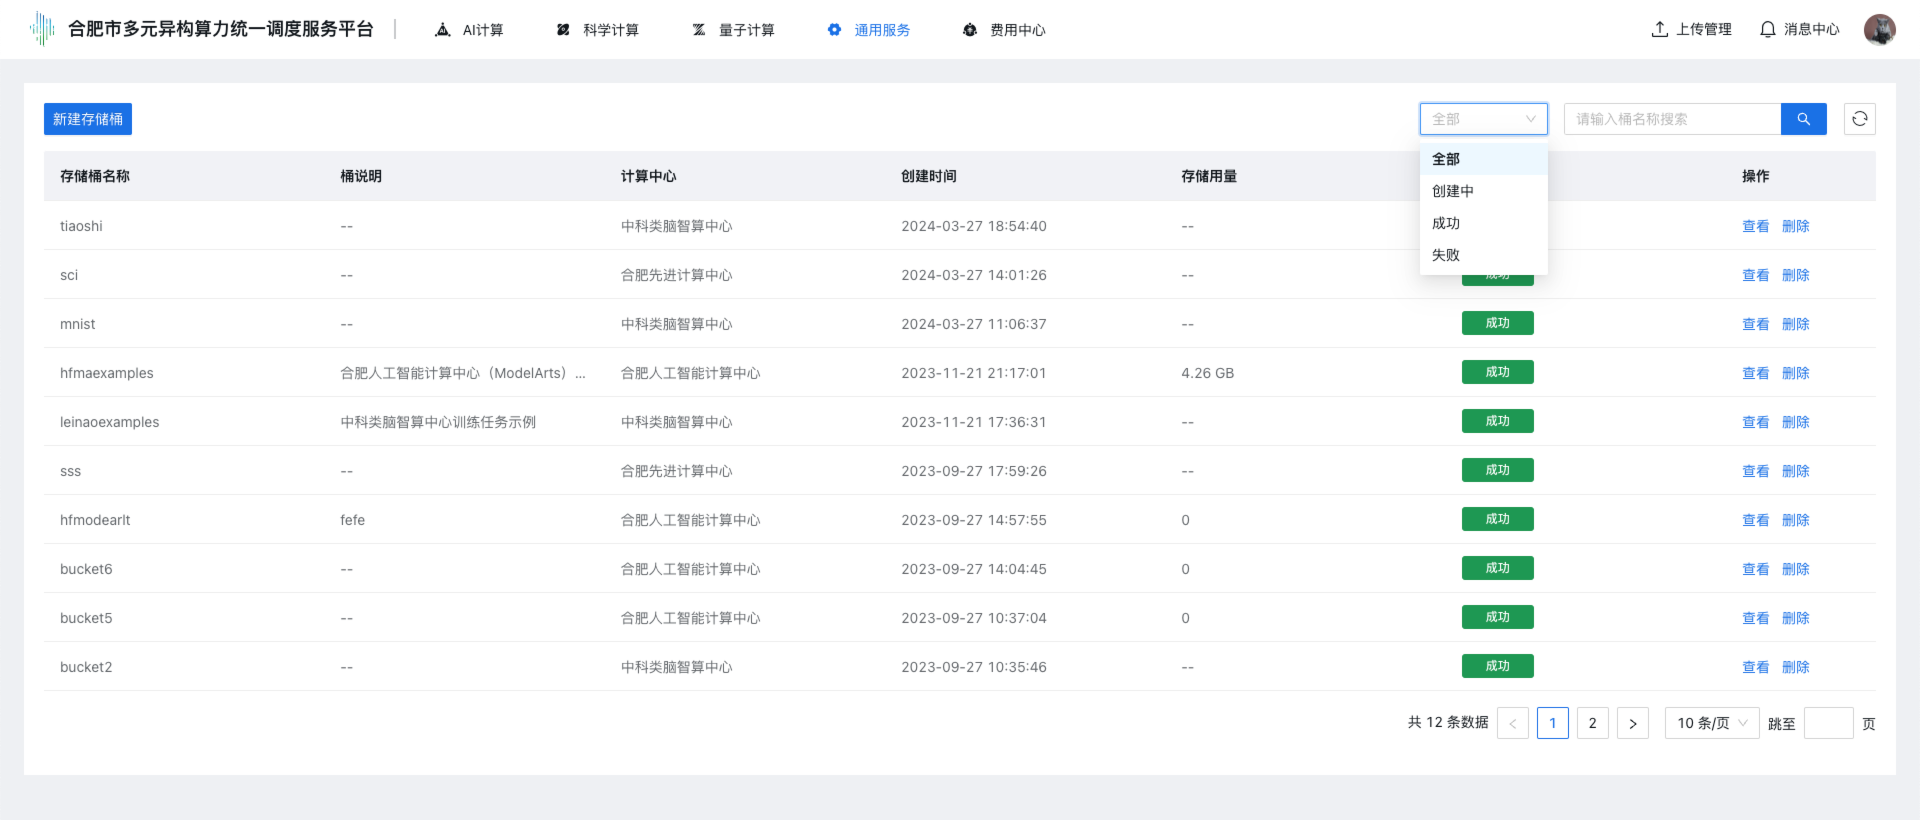This screenshot has width=1920, height=820.
Task: Click the 量子计算 nav icon
Action: (699, 30)
